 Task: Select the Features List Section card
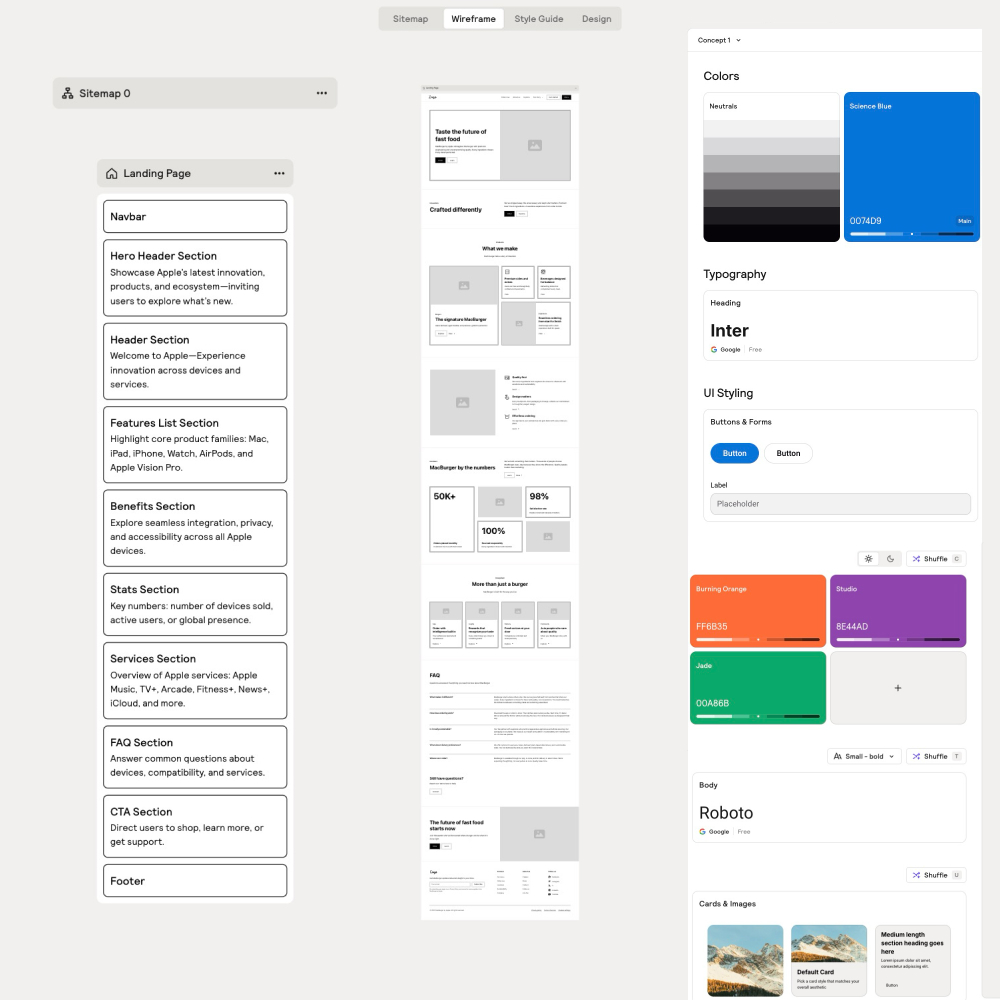[x=195, y=445]
